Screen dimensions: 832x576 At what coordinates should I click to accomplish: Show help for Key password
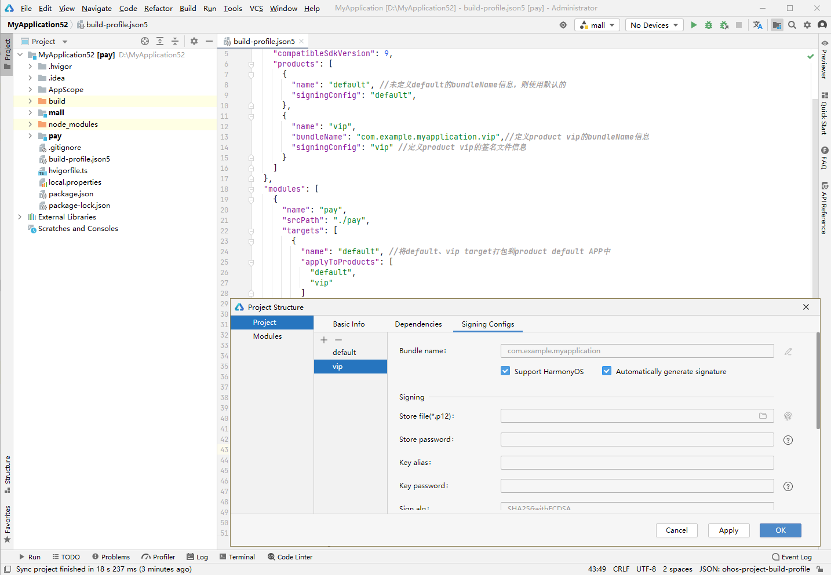pyautogui.click(x=788, y=486)
